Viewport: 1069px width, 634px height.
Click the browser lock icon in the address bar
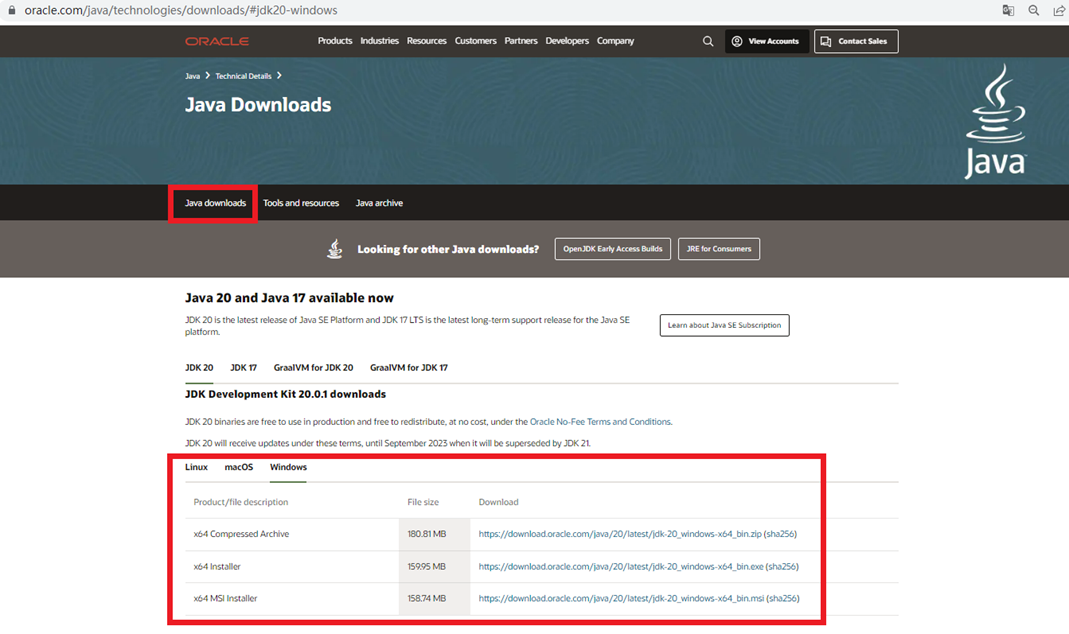11,10
